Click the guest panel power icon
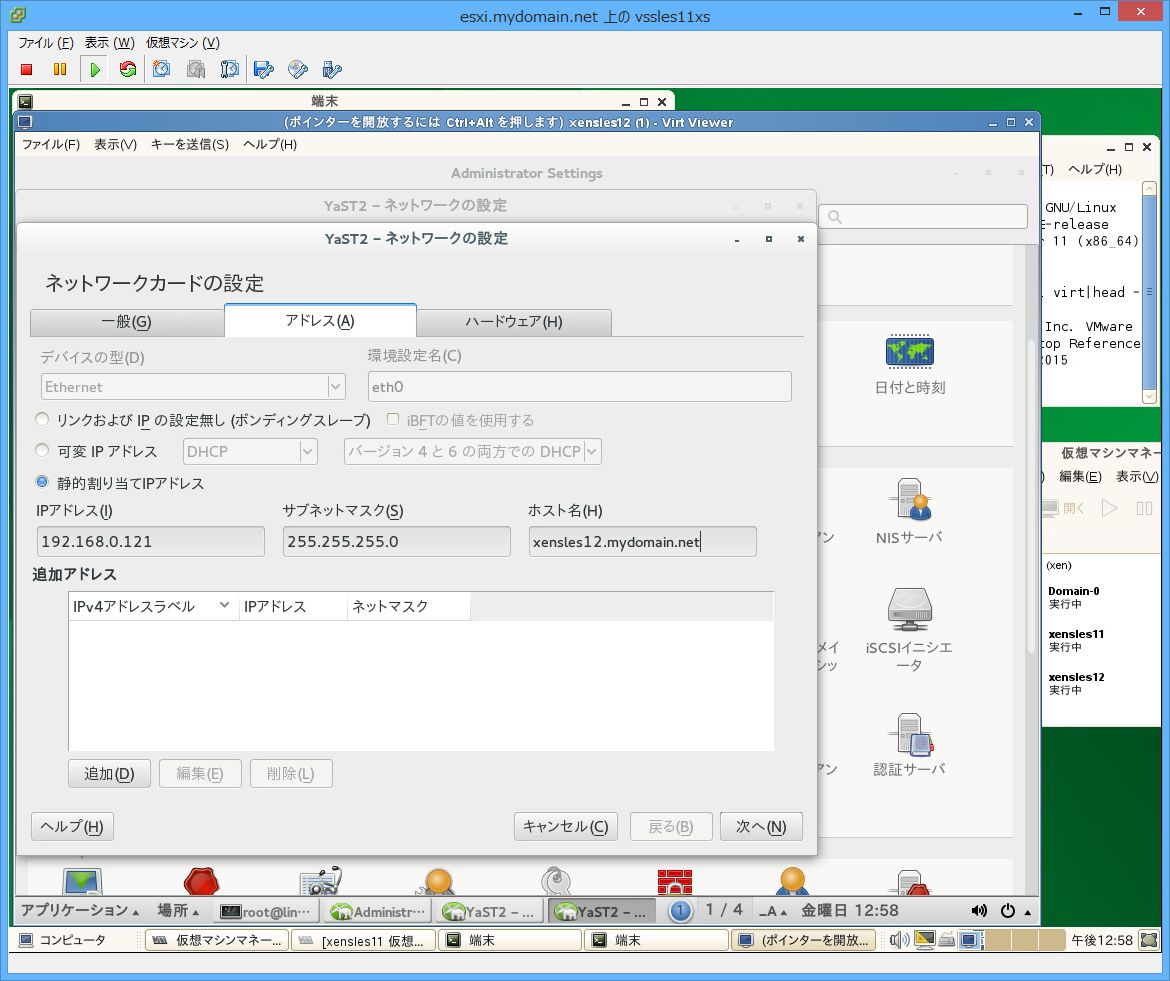Screen dimensions: 1170x981 click(1007, 910)
